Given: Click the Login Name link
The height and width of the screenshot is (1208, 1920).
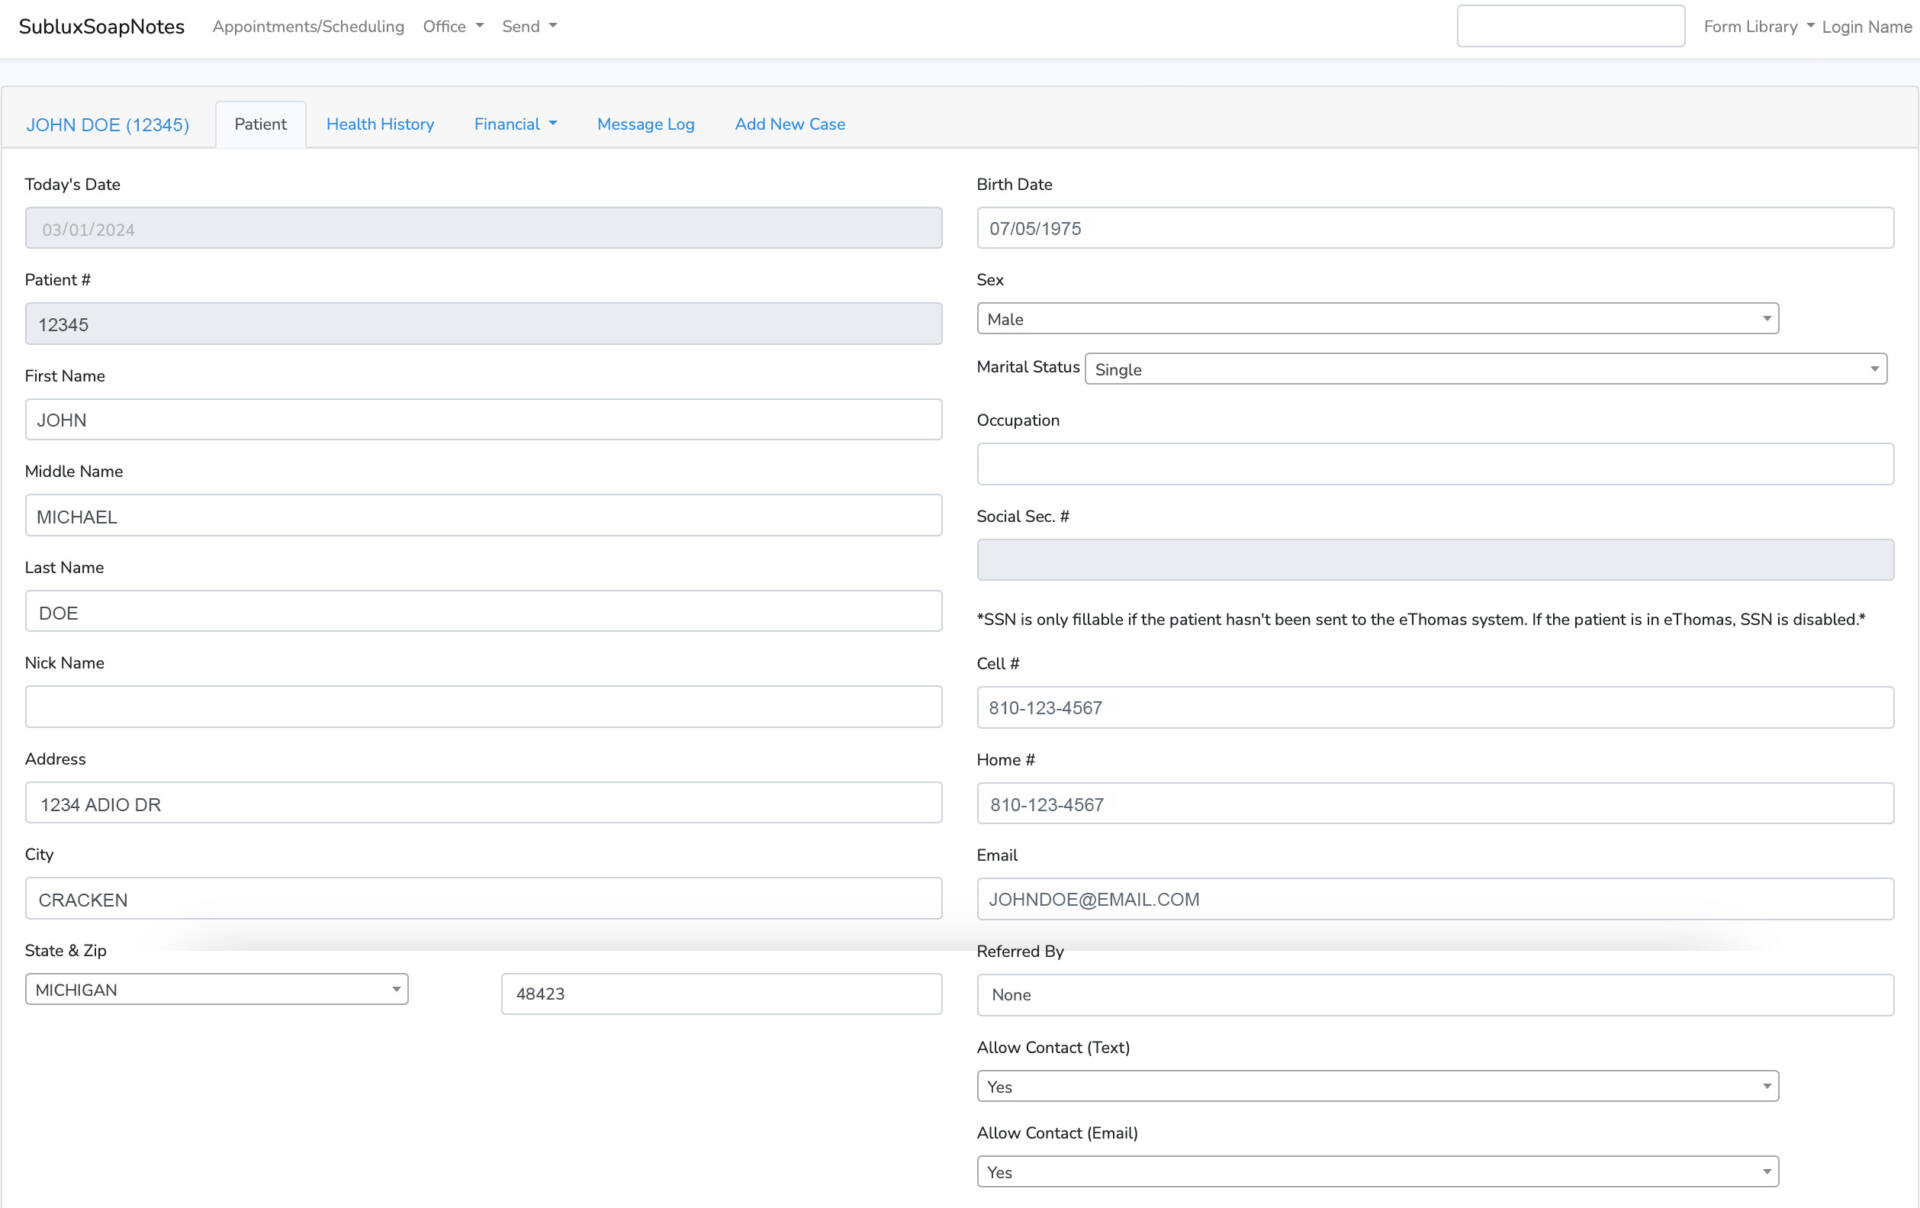Looking at the screenshot, I should [1866, 27].
